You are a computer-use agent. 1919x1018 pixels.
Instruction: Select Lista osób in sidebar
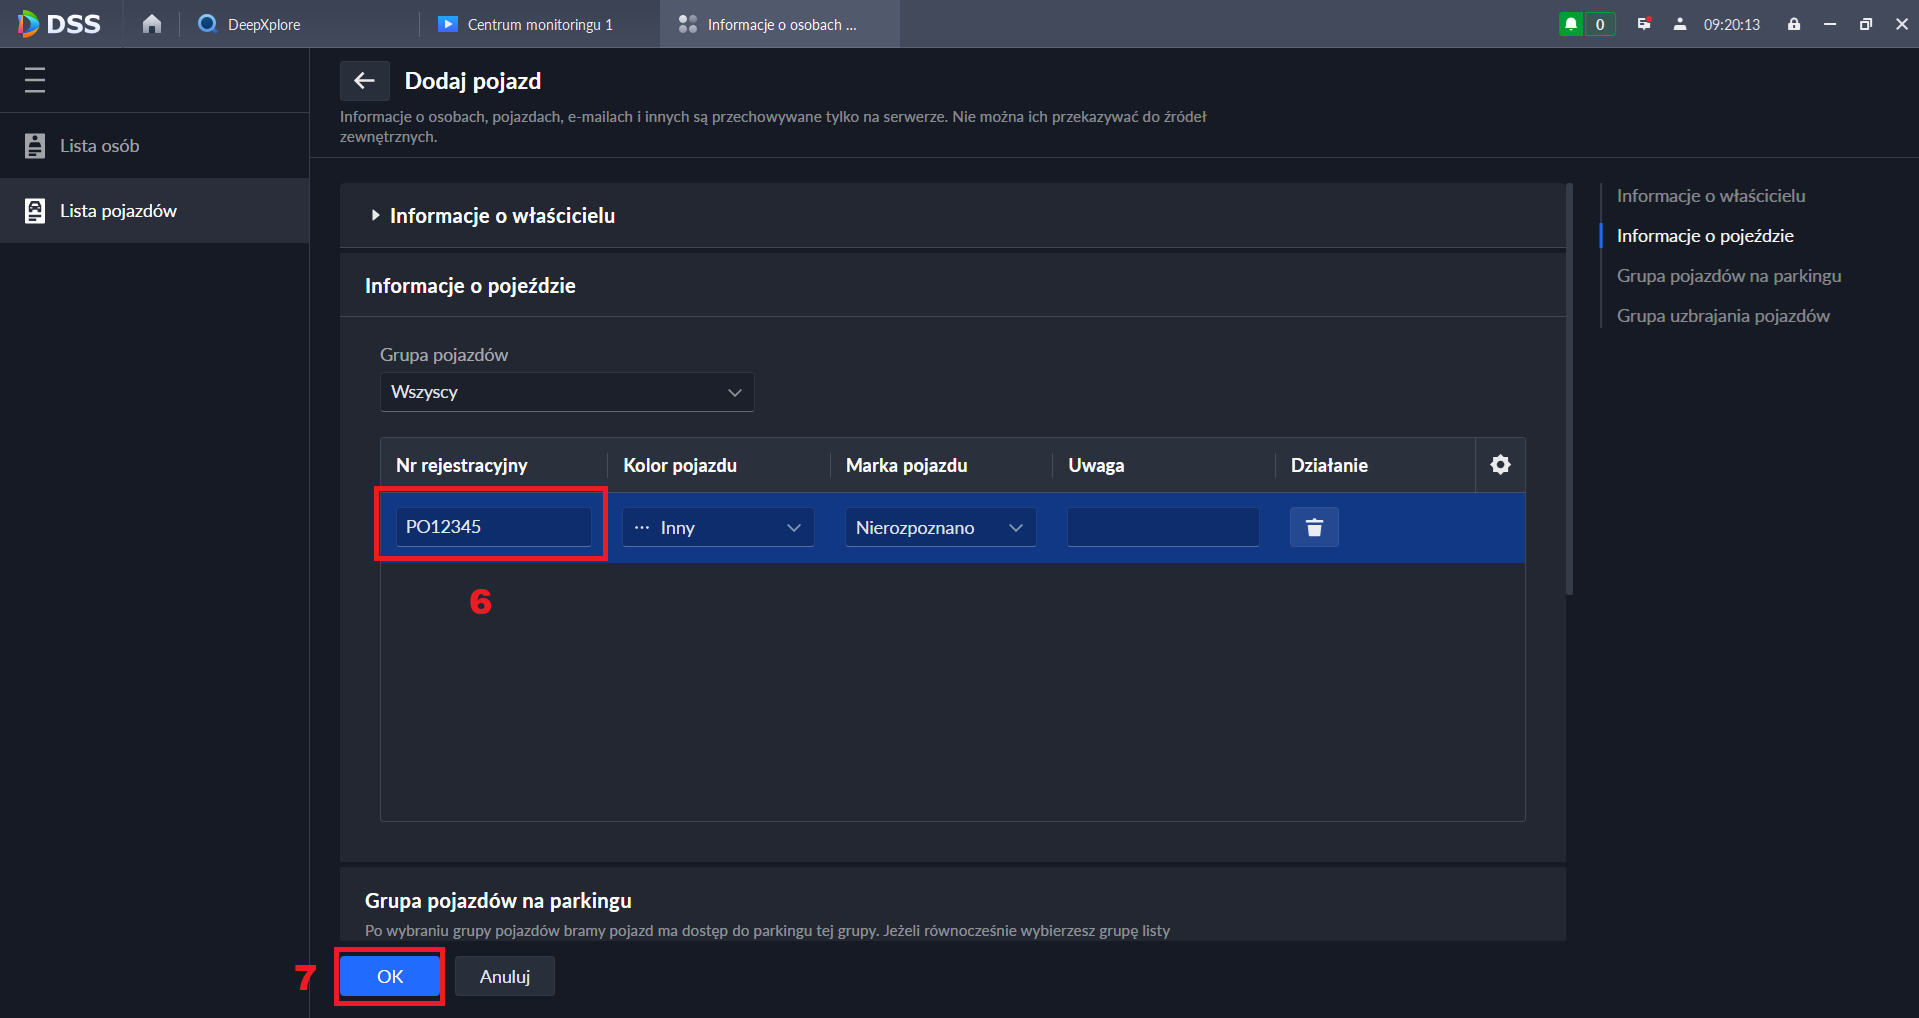point(99,146)
